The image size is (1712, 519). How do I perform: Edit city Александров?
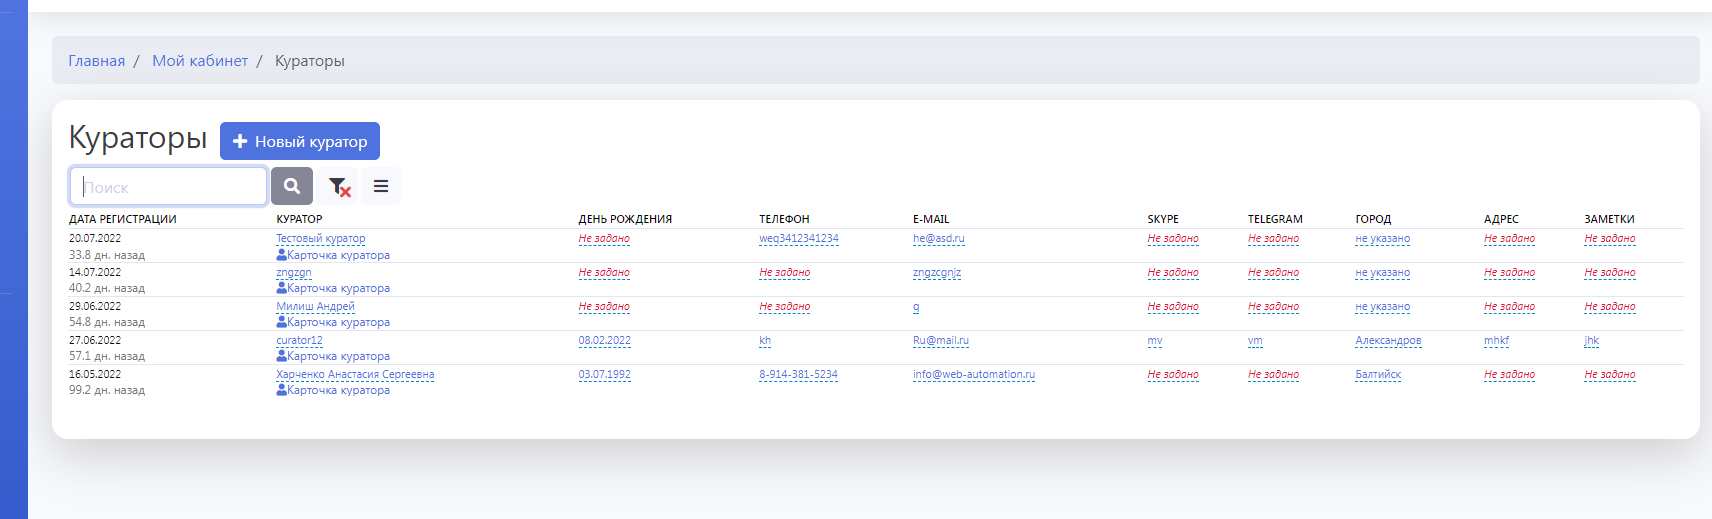pyautogui.click(x=1387, y=340)
